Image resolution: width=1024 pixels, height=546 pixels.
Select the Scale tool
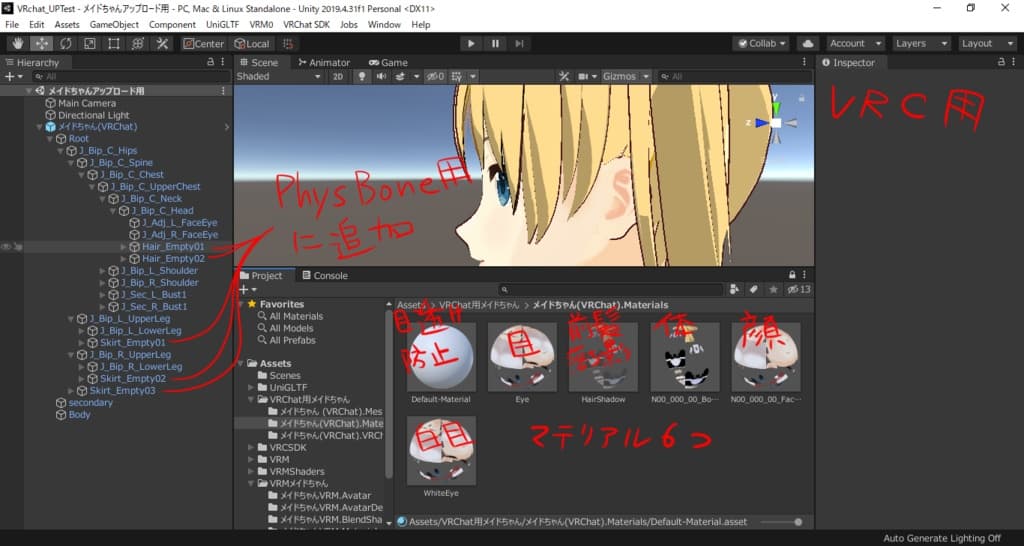(89, 44)
